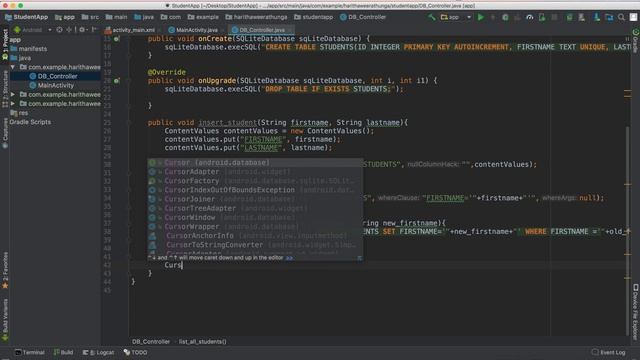Click the scroll from source target icon

[x=60, y=30]
